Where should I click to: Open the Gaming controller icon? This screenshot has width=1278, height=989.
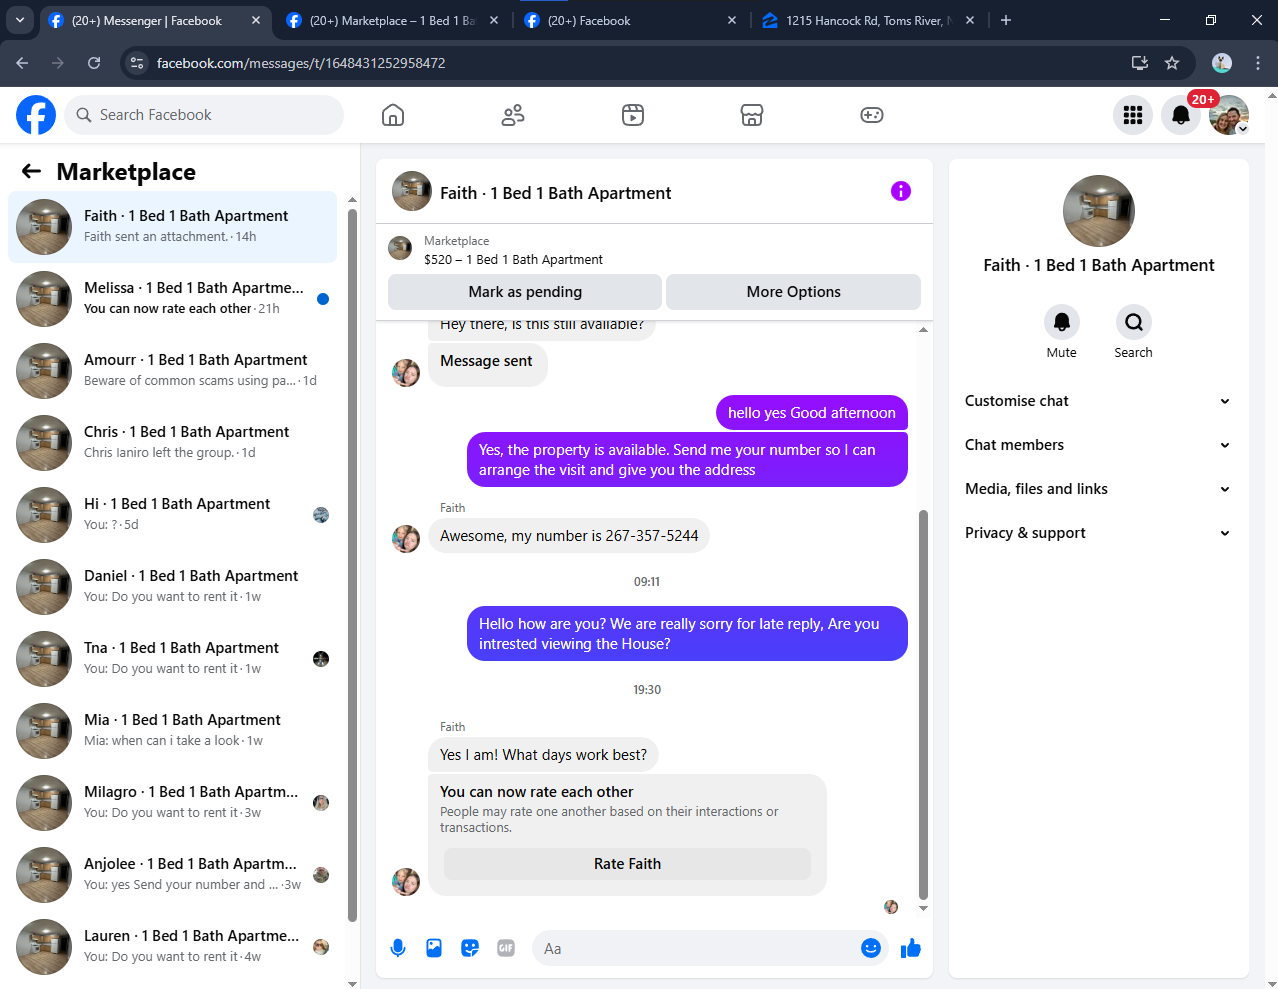(x=872, y=115)
